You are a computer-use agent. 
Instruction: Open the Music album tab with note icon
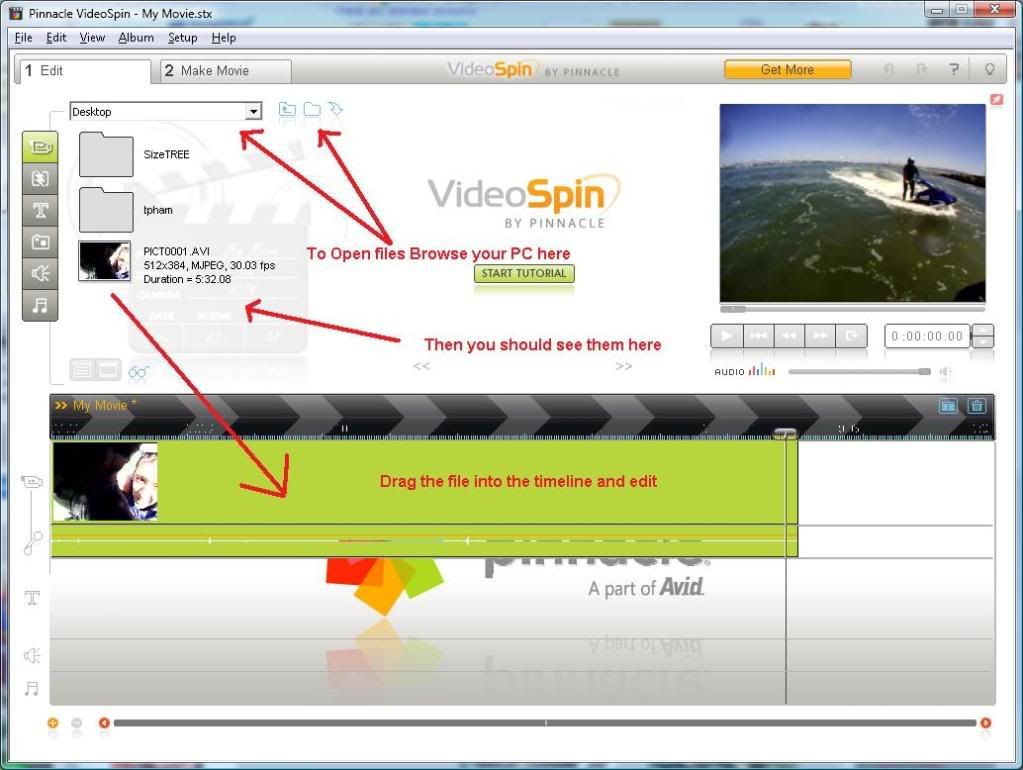(40, 305)
